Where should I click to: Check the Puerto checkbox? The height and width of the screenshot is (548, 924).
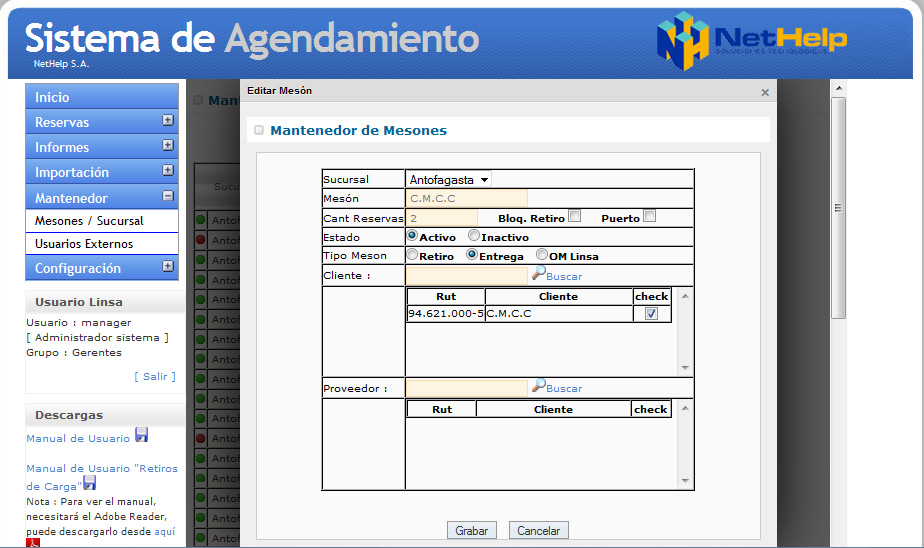tap(649, 216)
